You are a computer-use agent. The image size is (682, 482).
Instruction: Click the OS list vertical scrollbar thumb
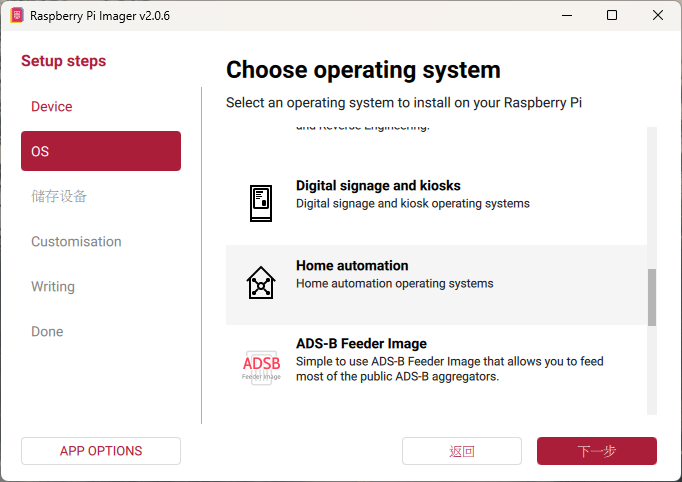(652, 297)
